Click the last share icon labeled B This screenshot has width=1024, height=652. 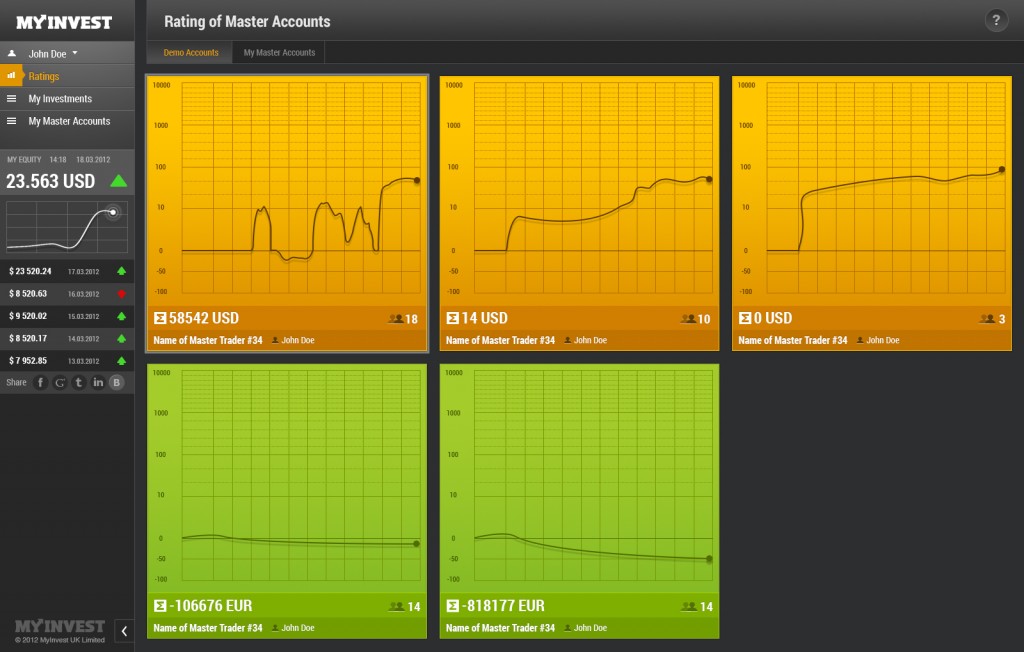(116, 382)
